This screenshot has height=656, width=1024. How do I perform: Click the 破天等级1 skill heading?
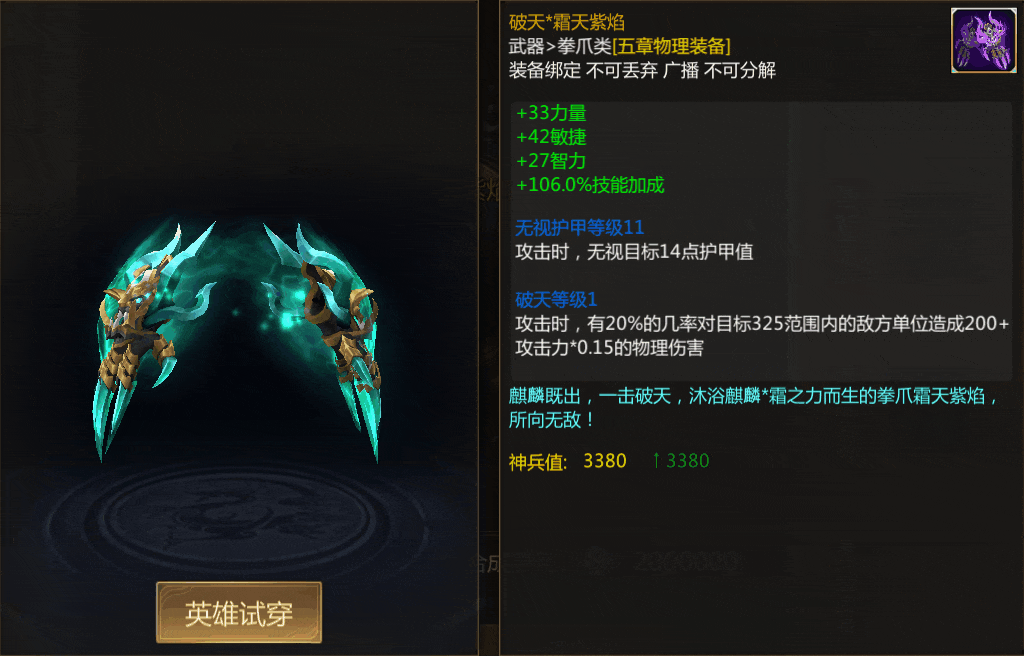[556, 299]
